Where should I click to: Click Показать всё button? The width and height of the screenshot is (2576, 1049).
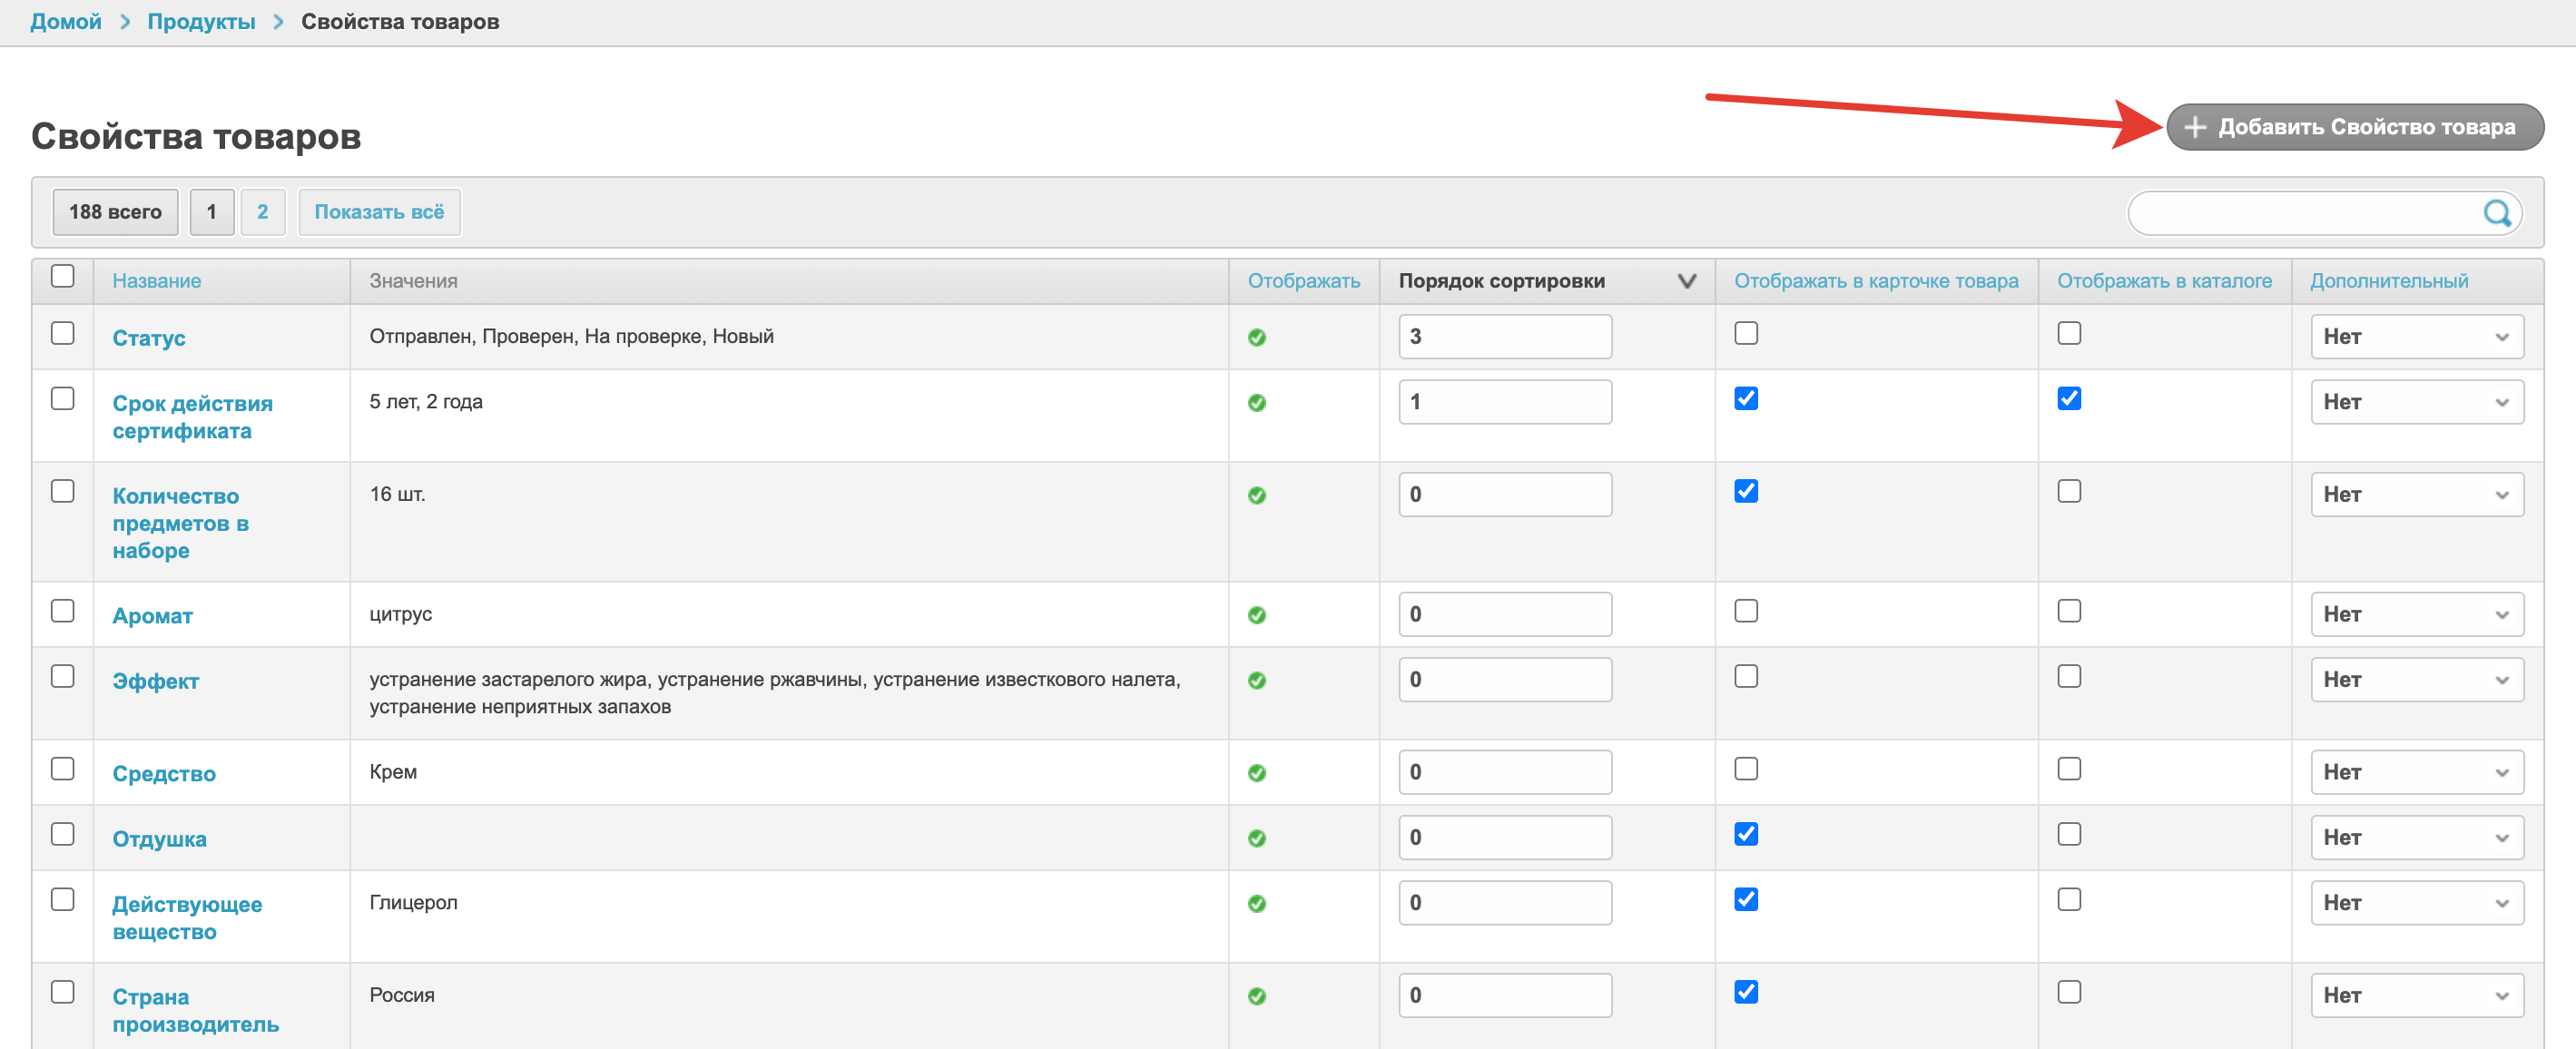click(379, 212)
